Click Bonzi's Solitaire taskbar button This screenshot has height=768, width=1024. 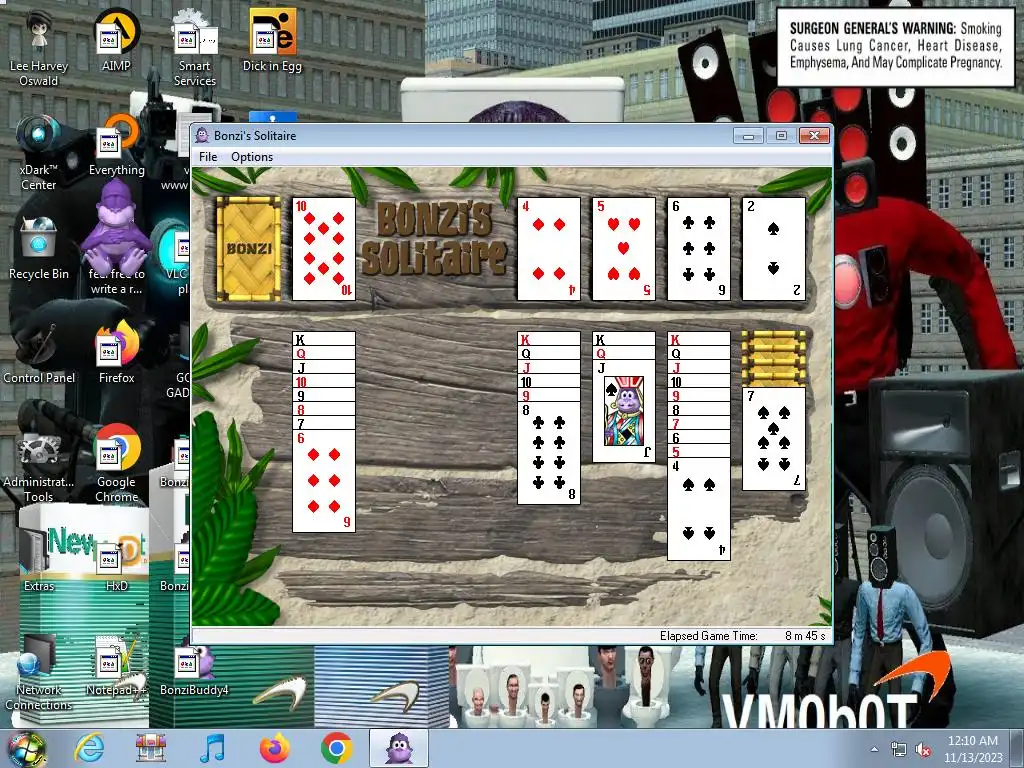click(399, 748)
